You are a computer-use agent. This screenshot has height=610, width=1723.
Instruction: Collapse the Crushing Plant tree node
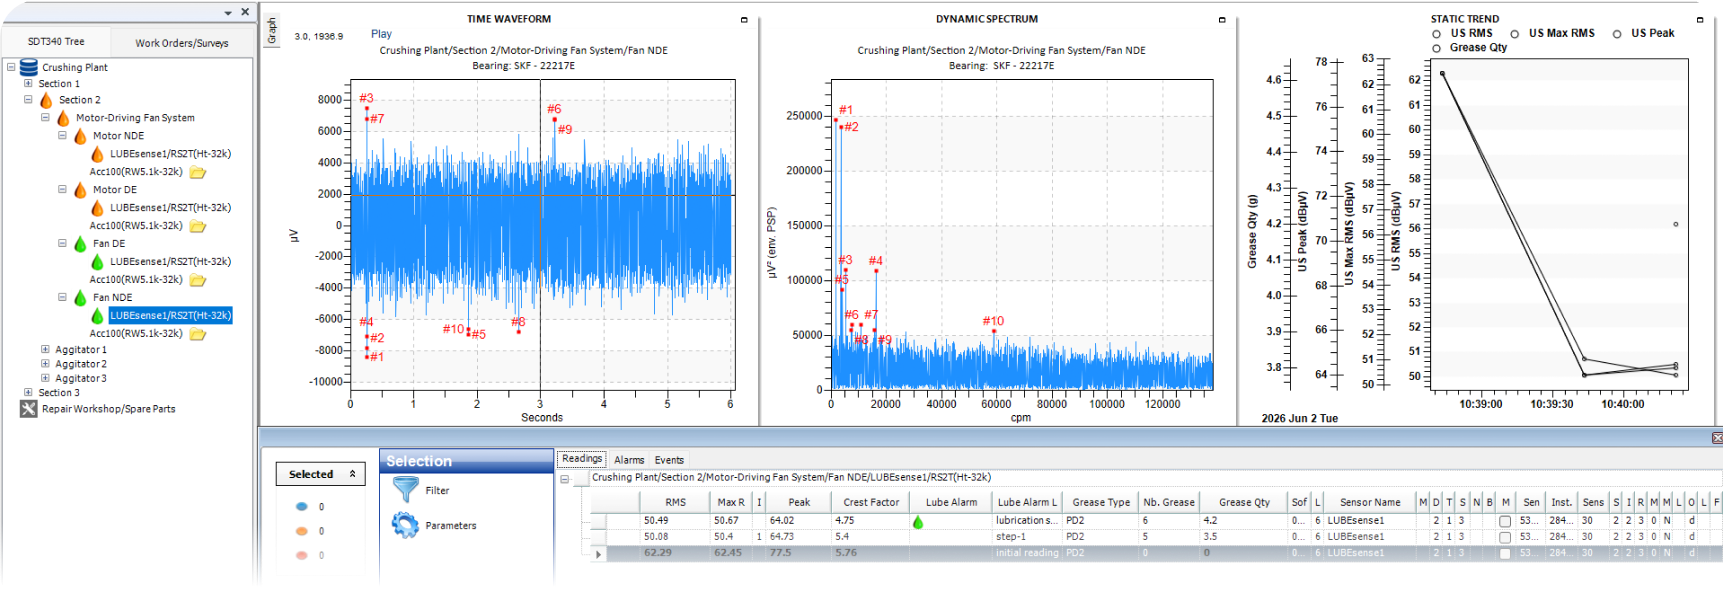pos(11,67)
